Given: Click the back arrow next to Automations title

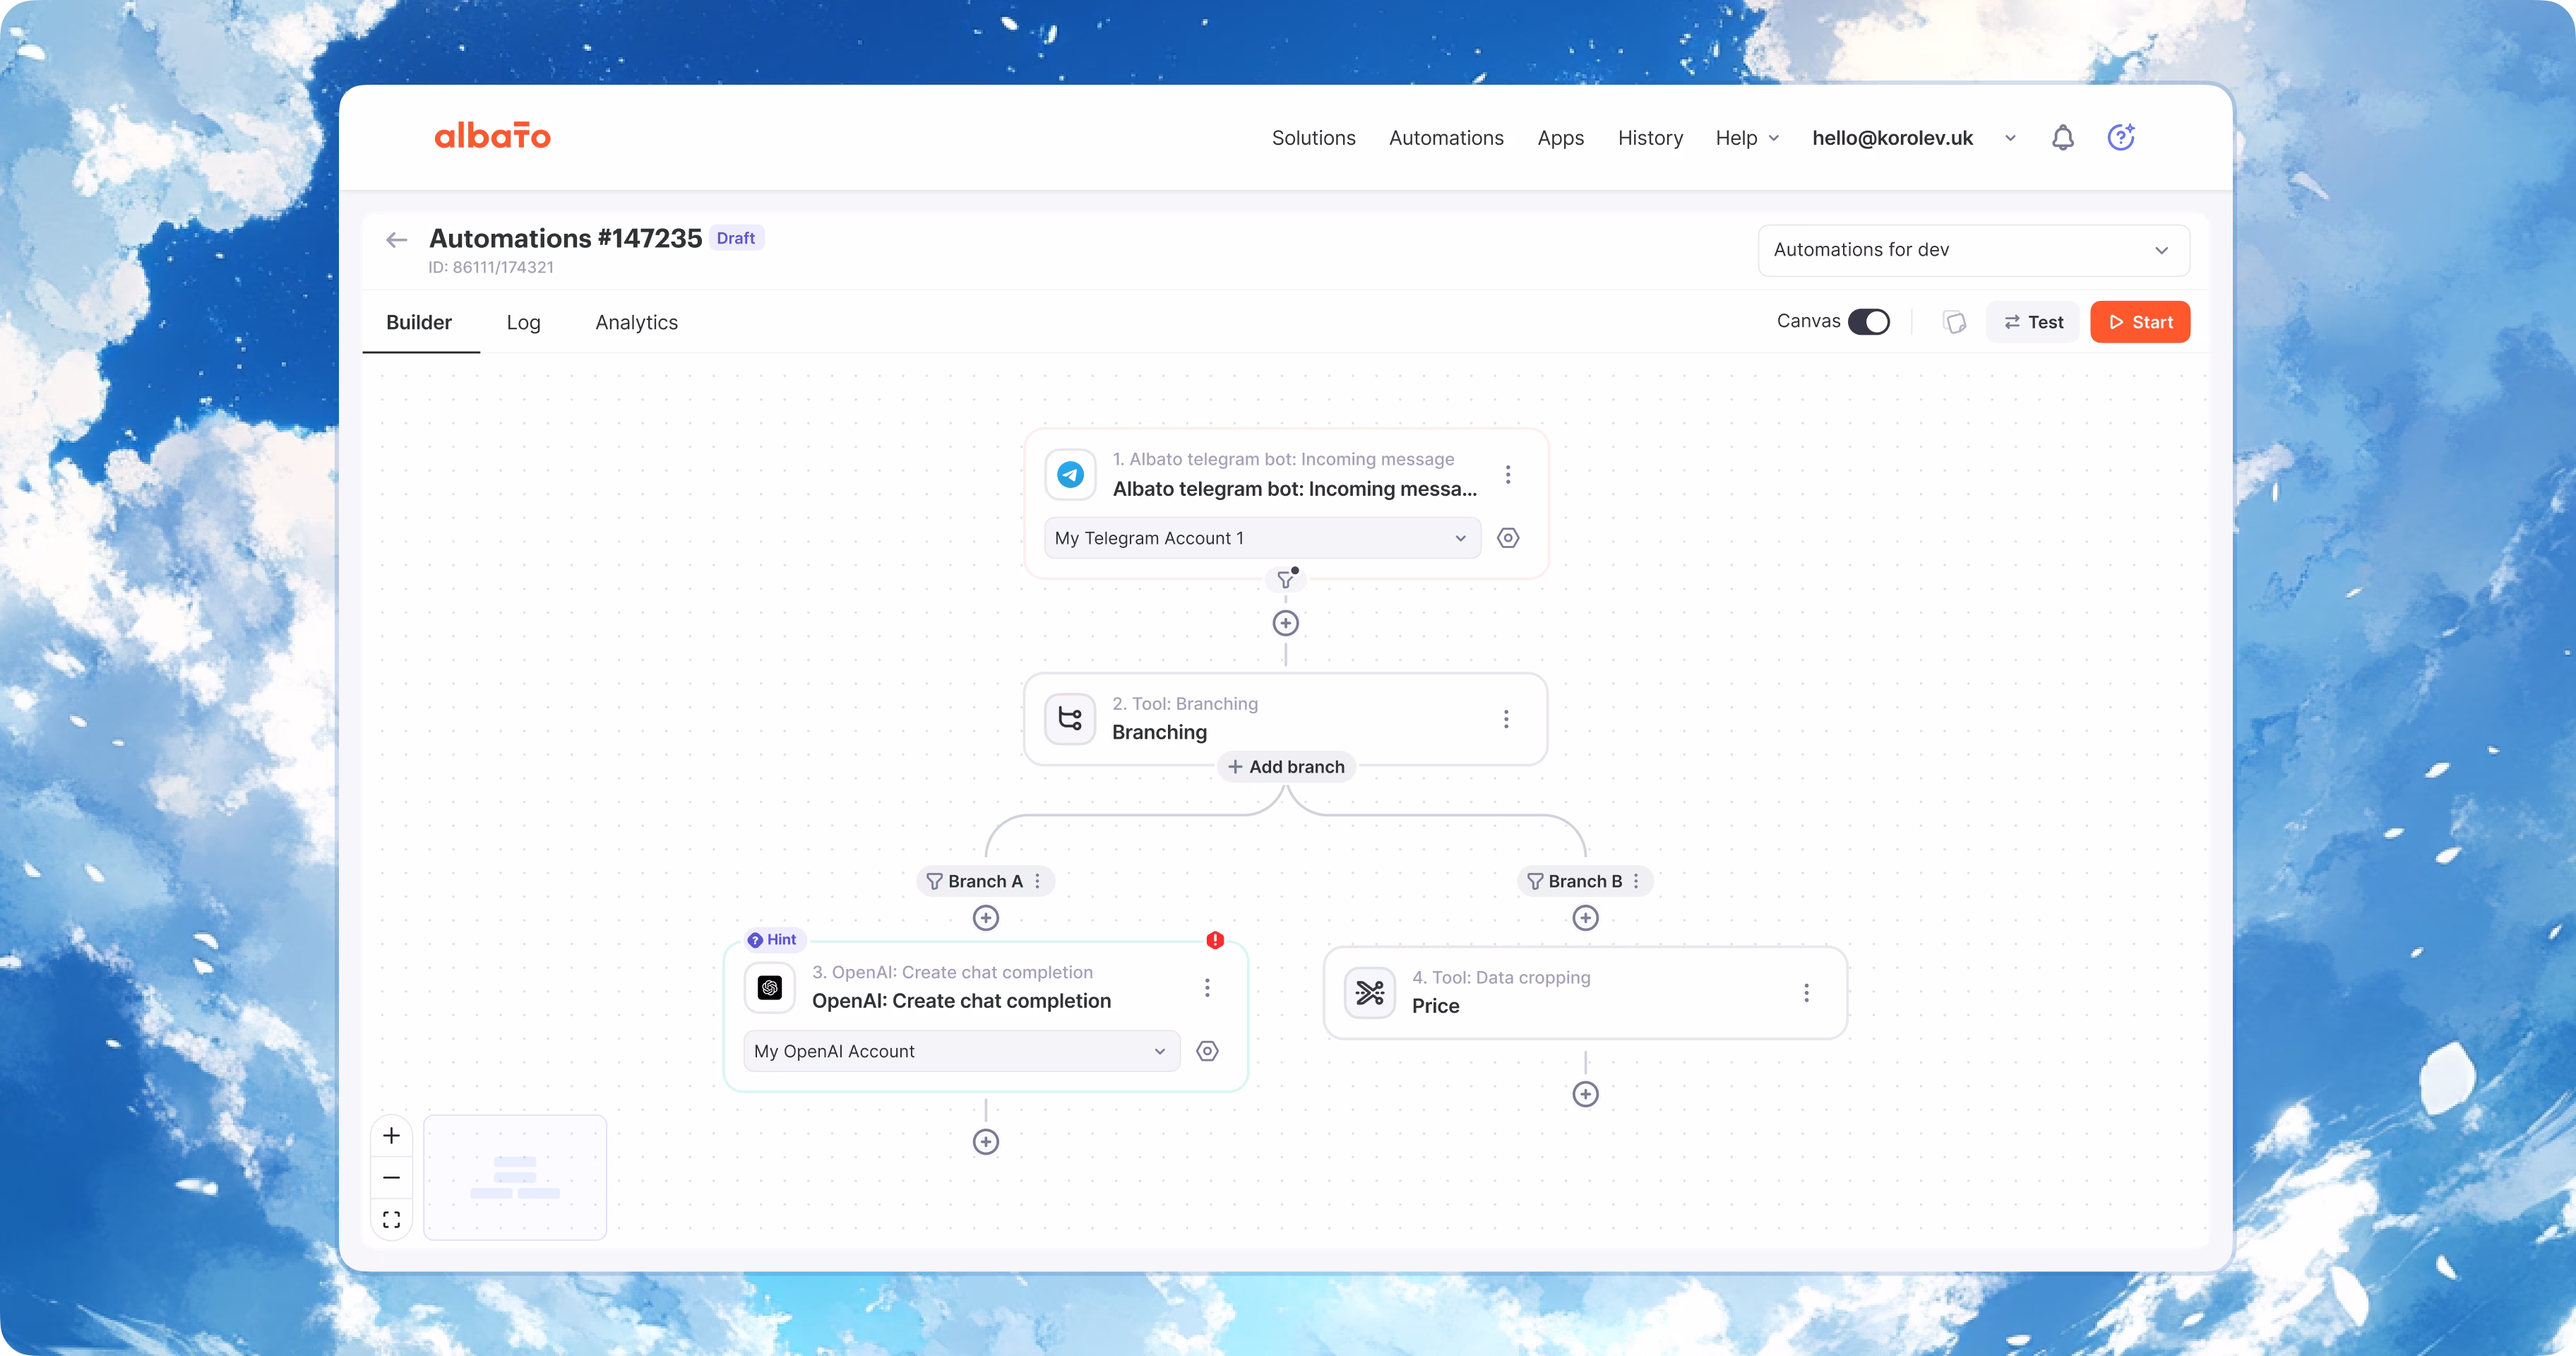Looking at the screenshot, I should 396,240.
